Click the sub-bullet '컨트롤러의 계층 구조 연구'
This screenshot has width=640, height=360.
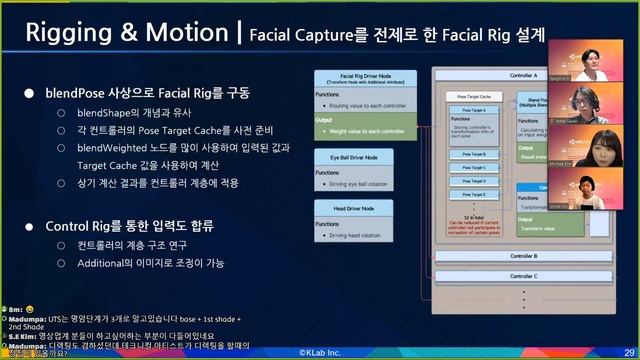point(132,245)
